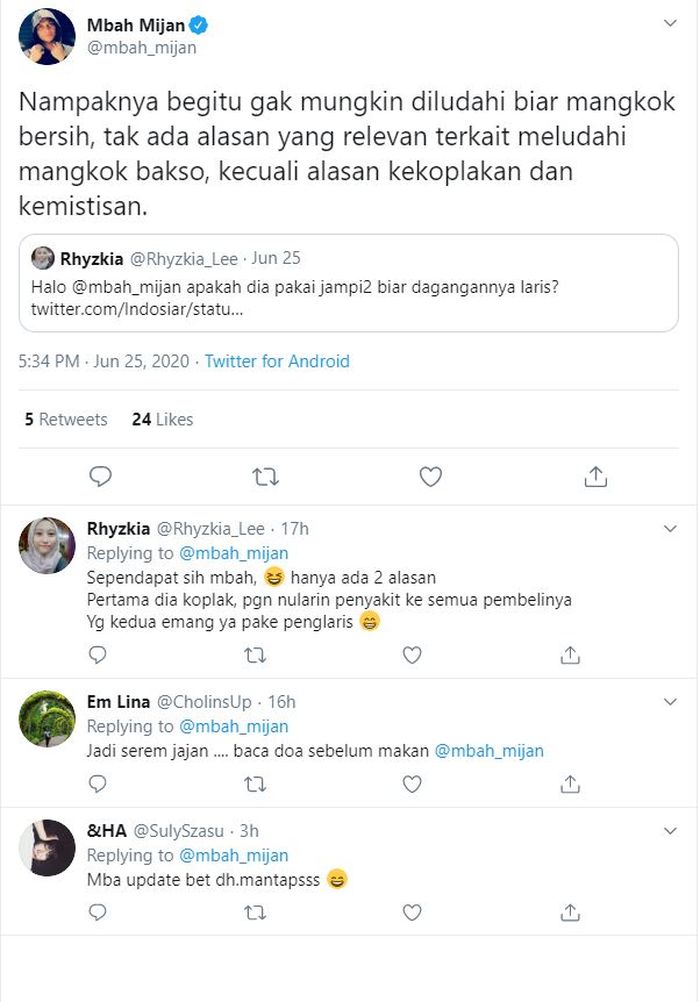Open the quoted tweet from Rhyzkia
Image resolution: width=700 pixels, height=1002 pixels.
[348, 284]
